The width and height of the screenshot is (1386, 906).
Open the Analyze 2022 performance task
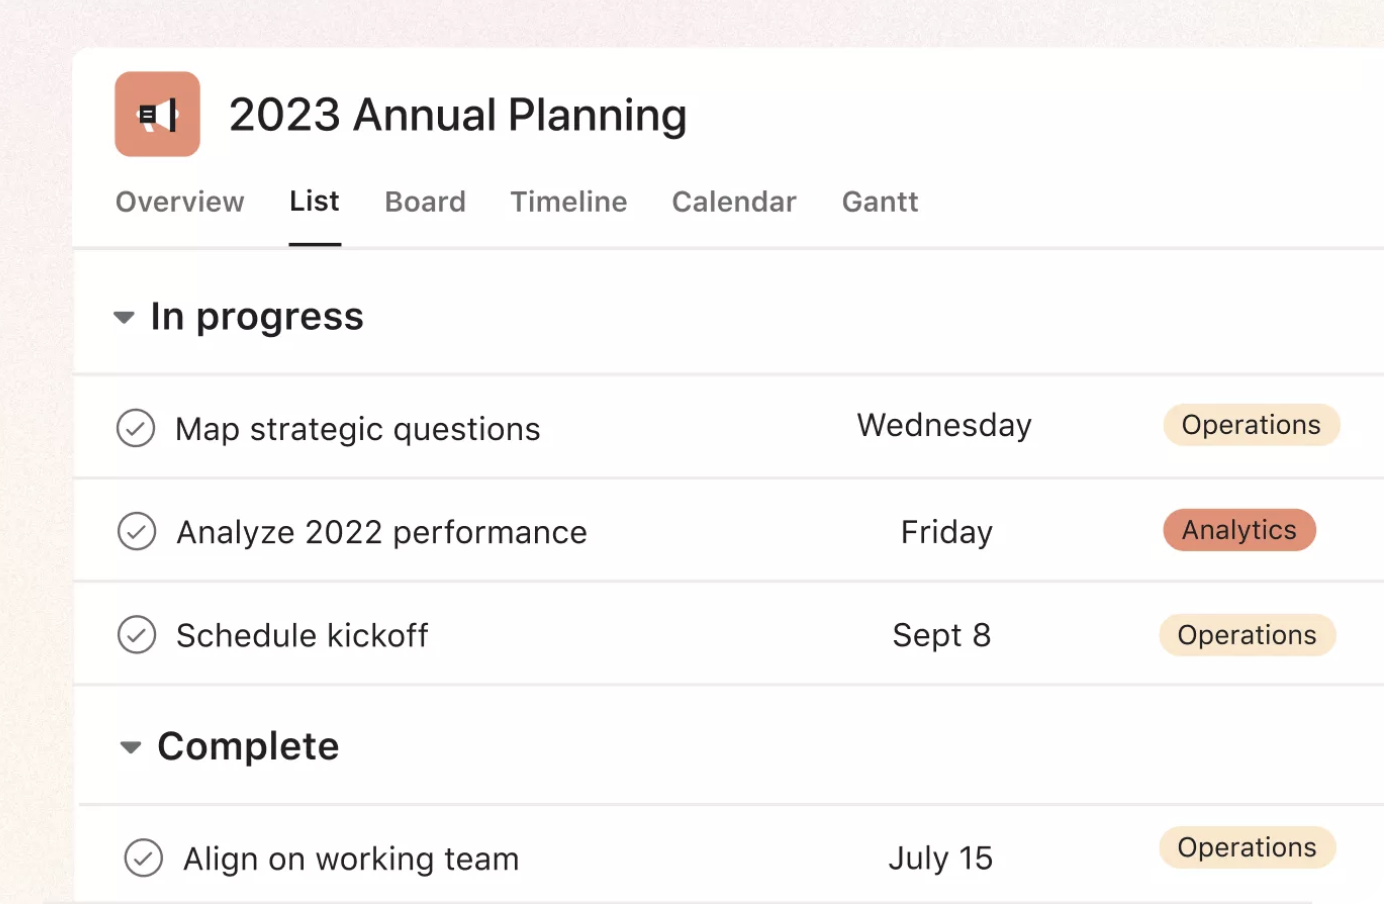pos(382,532)
